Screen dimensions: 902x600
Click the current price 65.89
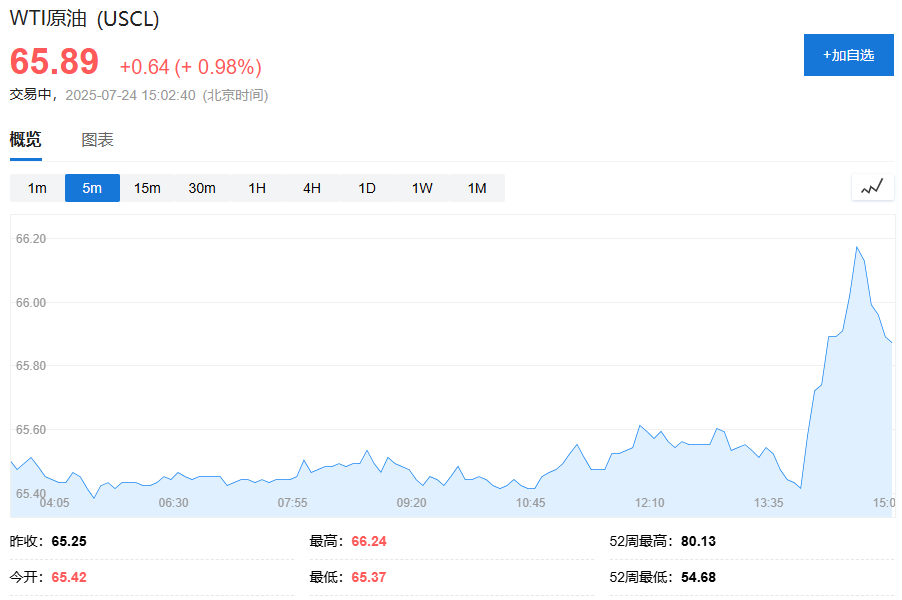point(54,62)
